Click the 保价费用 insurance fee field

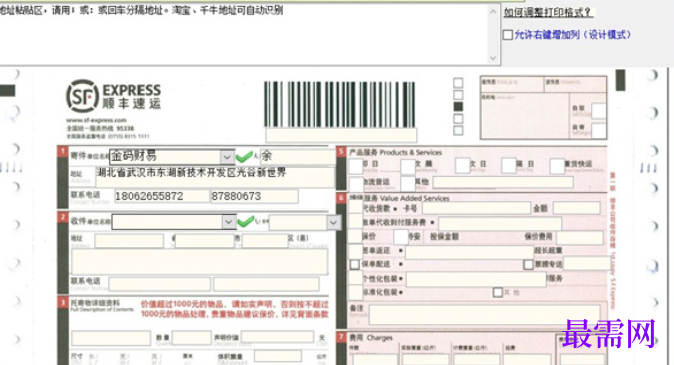[579, 237]
